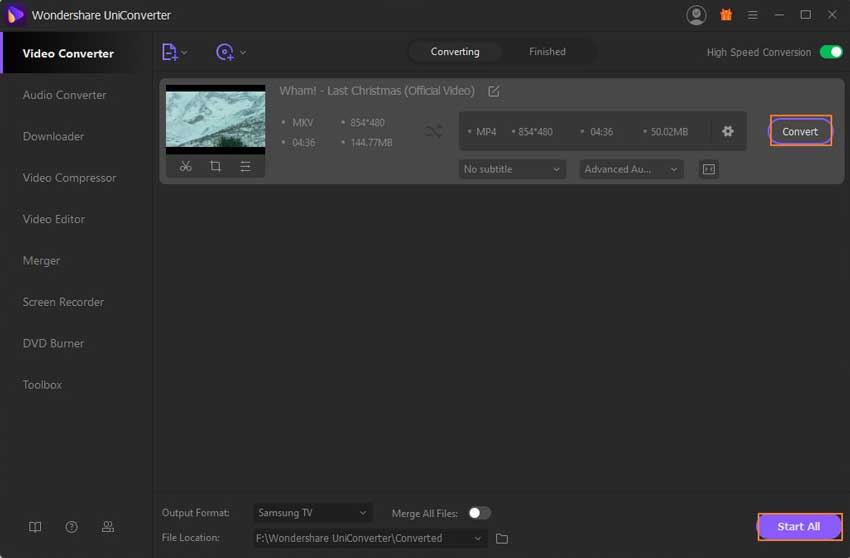
Task: Open the Video Converter section
Action: (68, 53)
